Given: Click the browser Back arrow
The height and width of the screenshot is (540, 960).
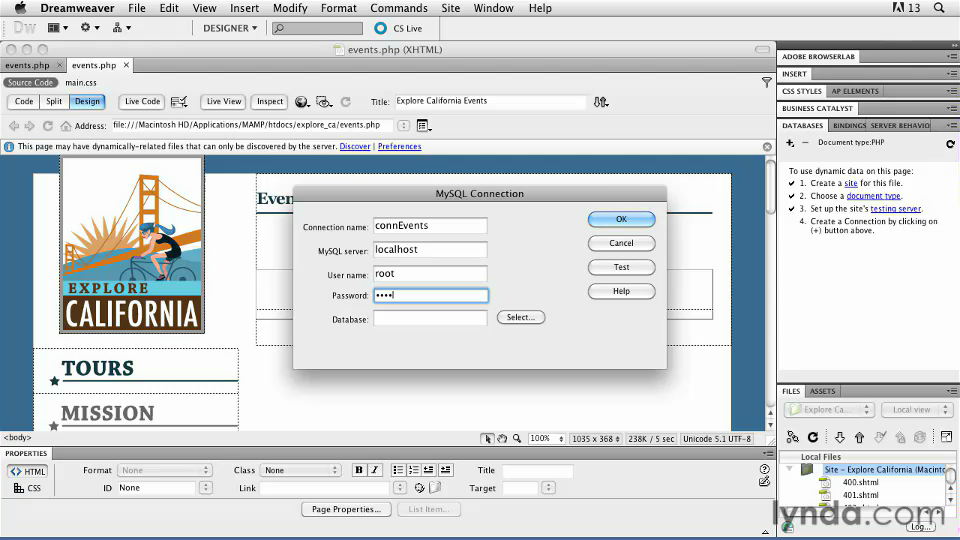Looking at the screenshot, I should pos(14,126).
